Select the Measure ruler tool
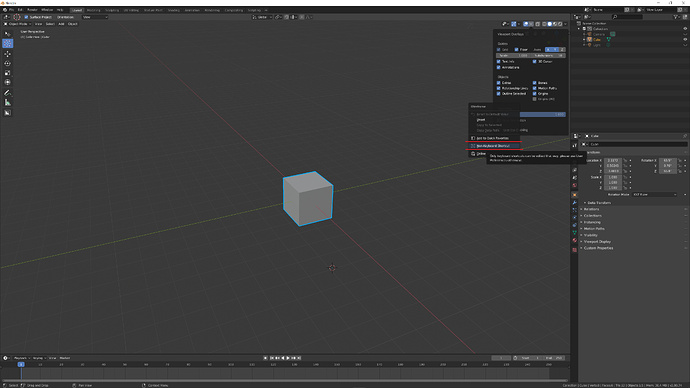Viewport: 690px width, 388px height. [x=7, y=102]
